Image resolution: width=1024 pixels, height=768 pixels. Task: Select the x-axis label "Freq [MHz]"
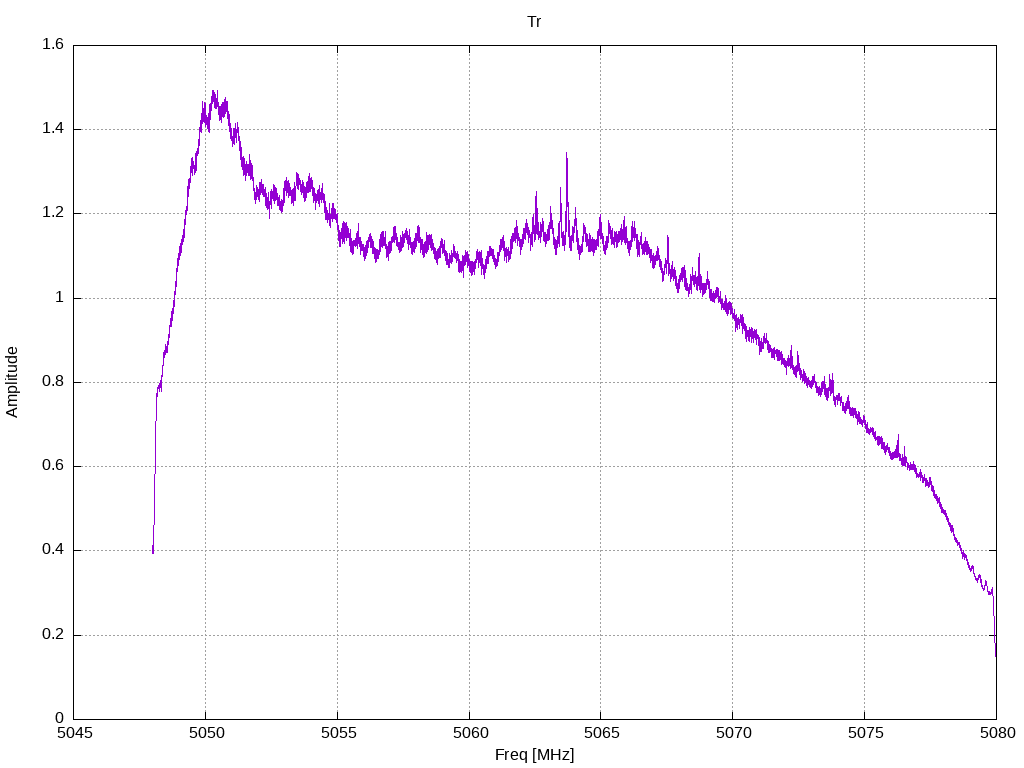tap(534, 755)
